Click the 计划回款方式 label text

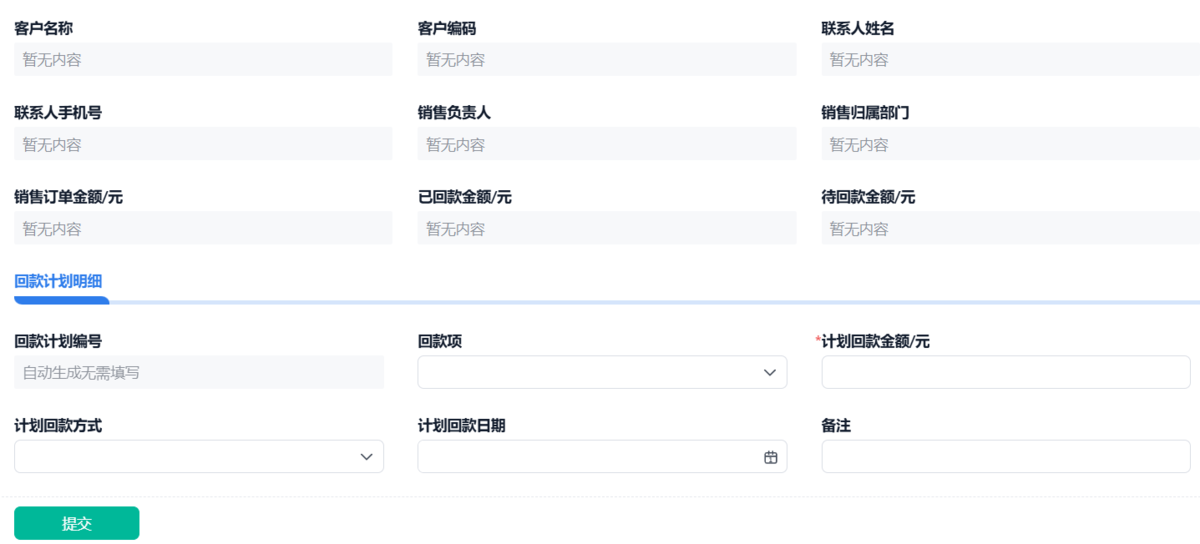pos(58,426)
